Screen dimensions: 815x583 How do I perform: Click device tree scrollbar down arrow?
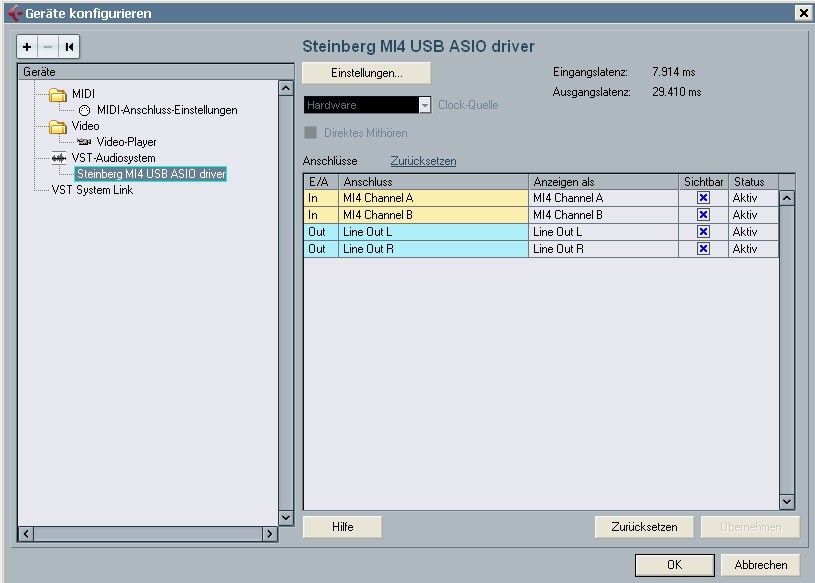[x=286, y=518]
